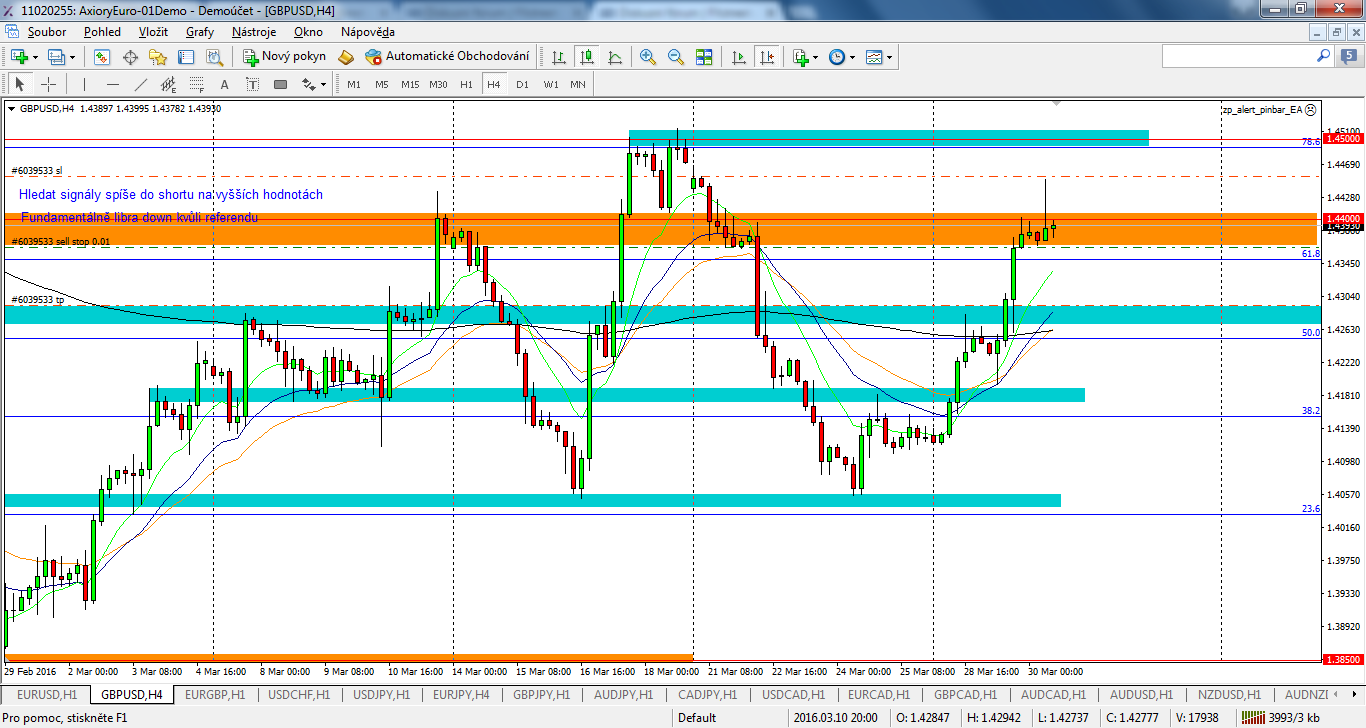1366x728 pixels.
Task: Tile chart windows icon
Action: pos(704,57)
